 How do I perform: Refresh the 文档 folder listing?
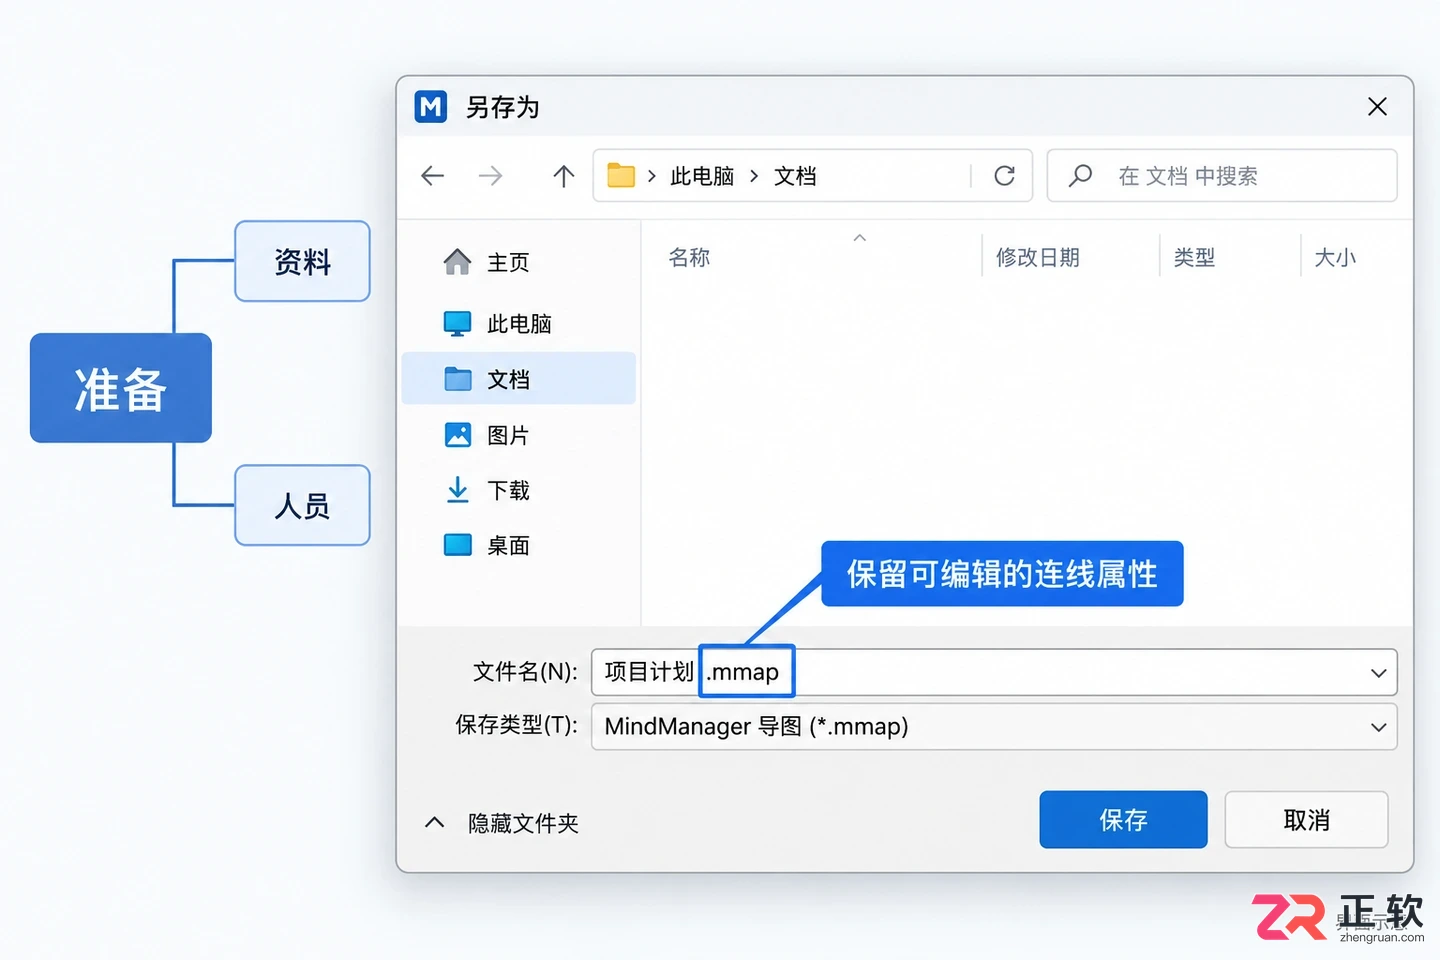[1004, 176]
